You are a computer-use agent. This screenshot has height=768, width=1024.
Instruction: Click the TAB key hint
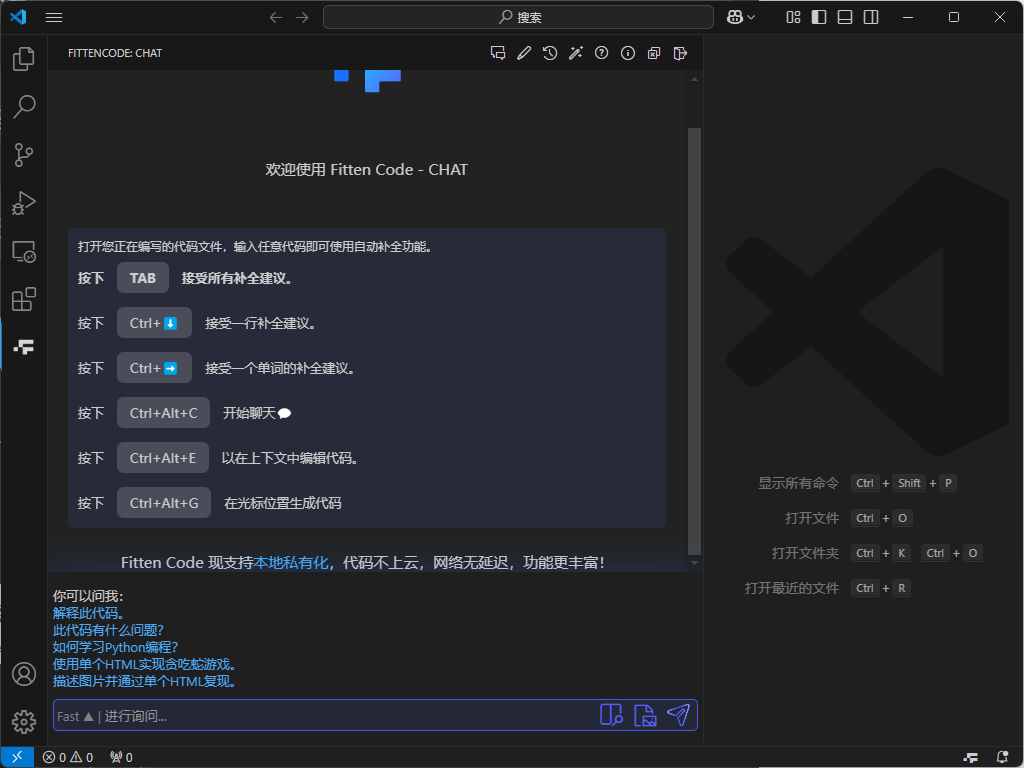(x=143, y=278)
